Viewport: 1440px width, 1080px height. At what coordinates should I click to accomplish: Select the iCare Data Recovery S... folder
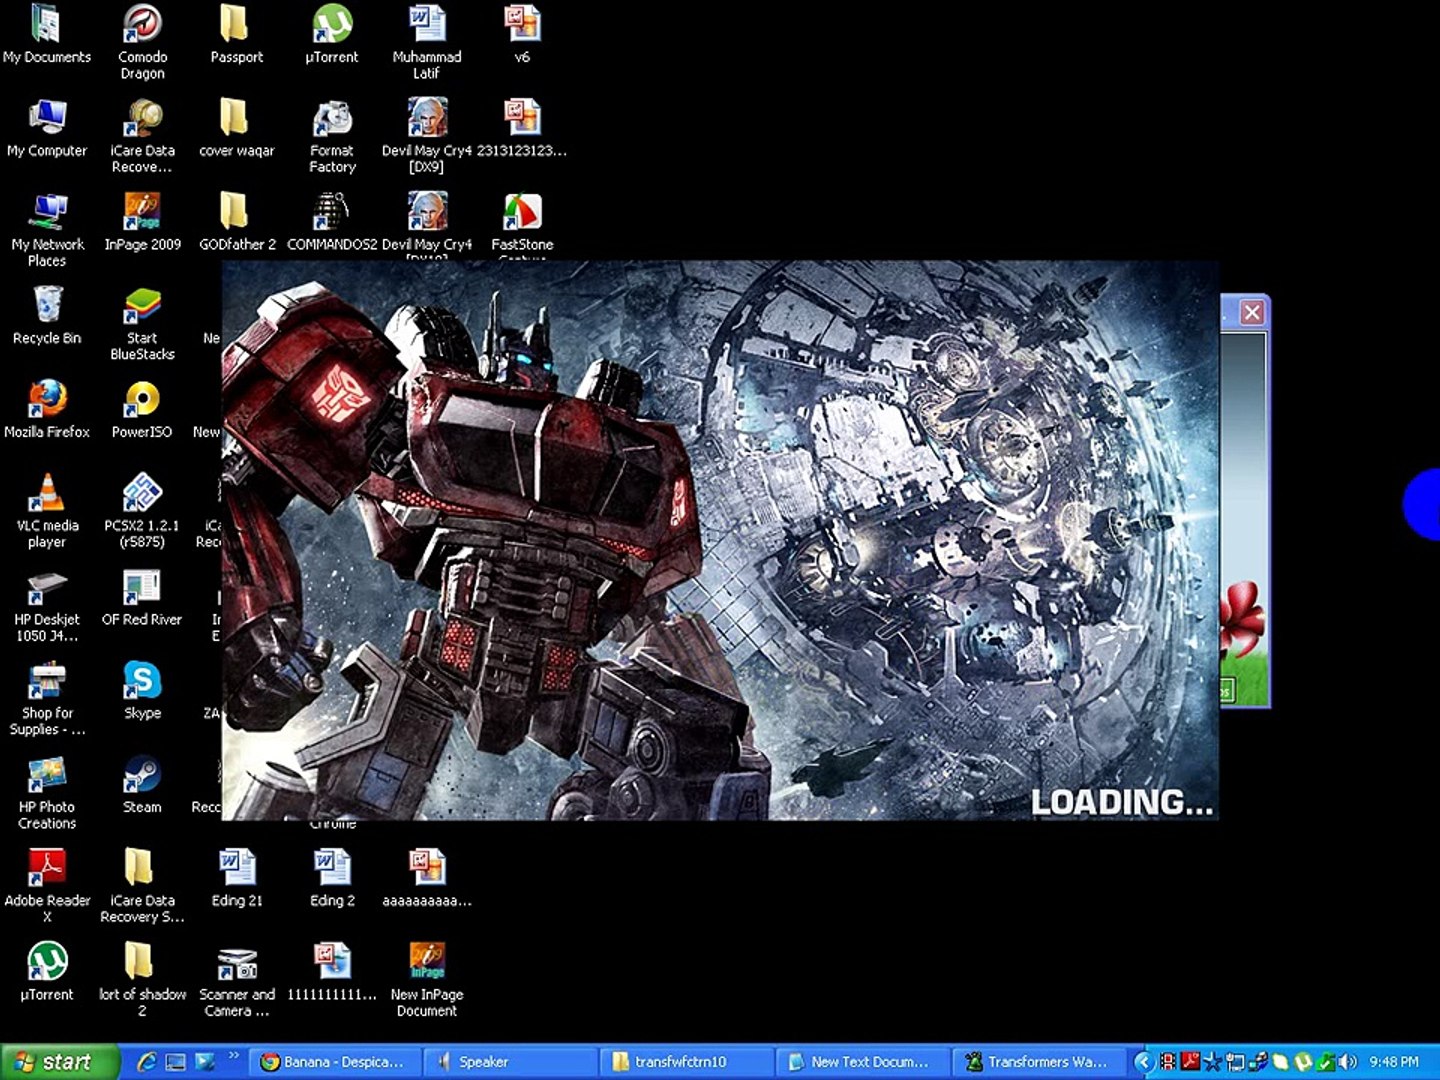[x=142, y=886]
